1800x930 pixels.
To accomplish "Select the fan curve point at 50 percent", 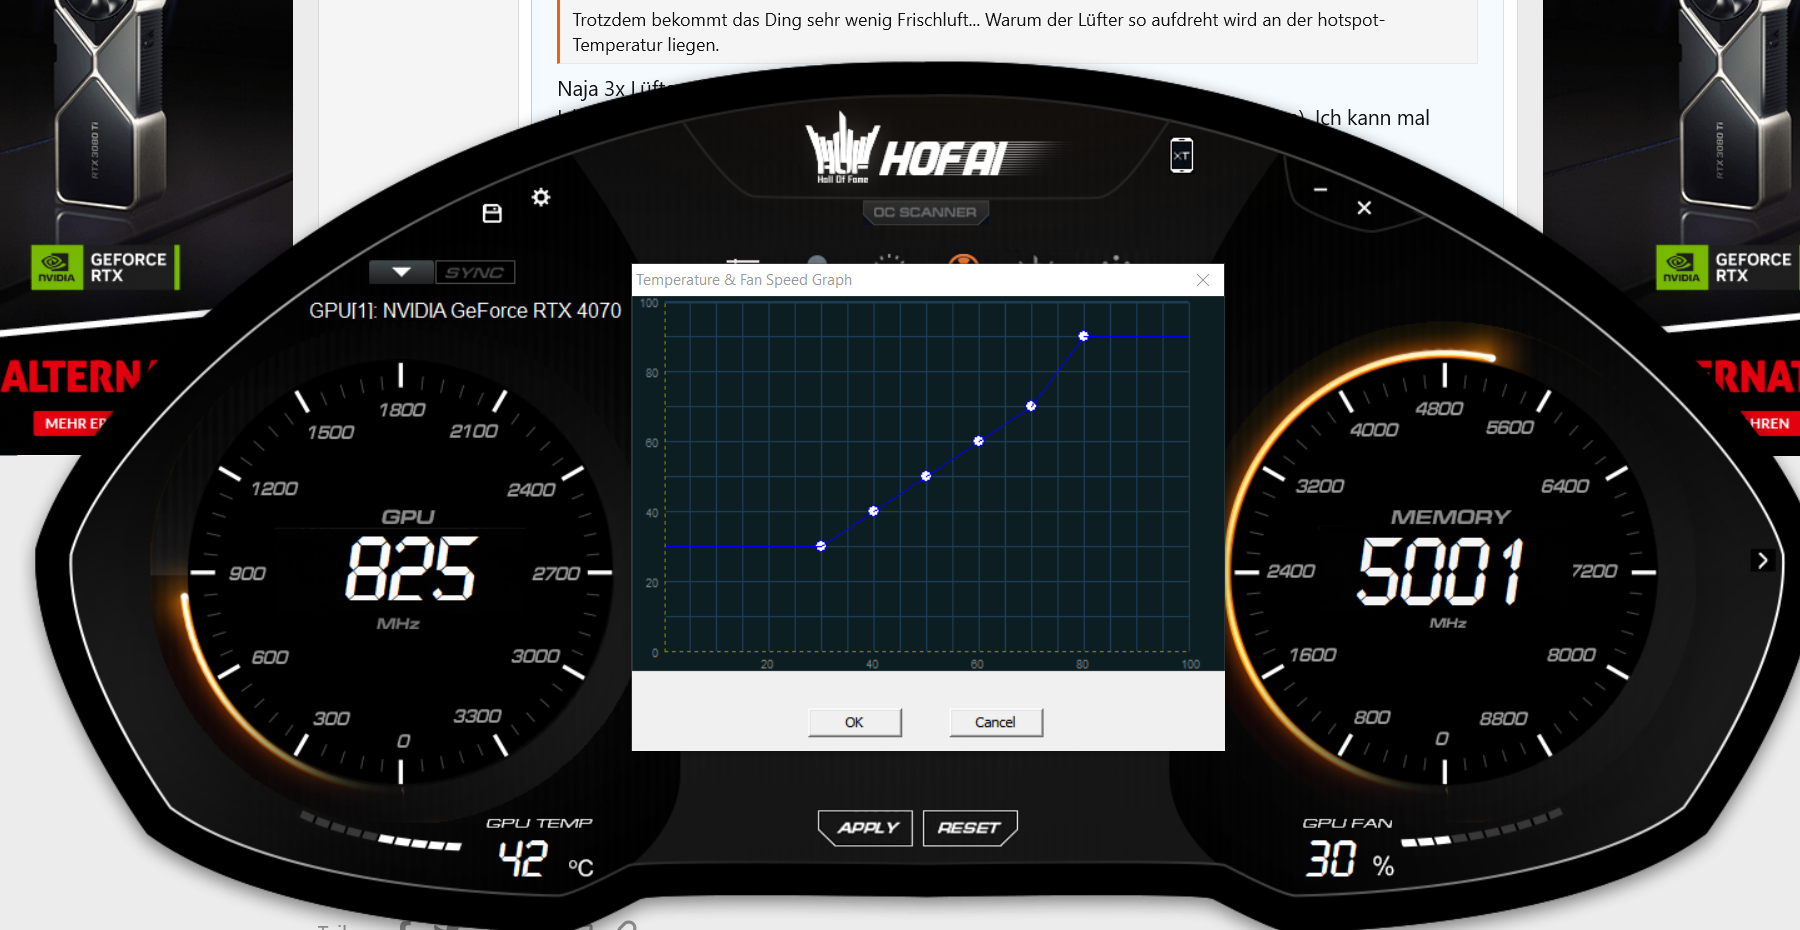I will (926, 476).
